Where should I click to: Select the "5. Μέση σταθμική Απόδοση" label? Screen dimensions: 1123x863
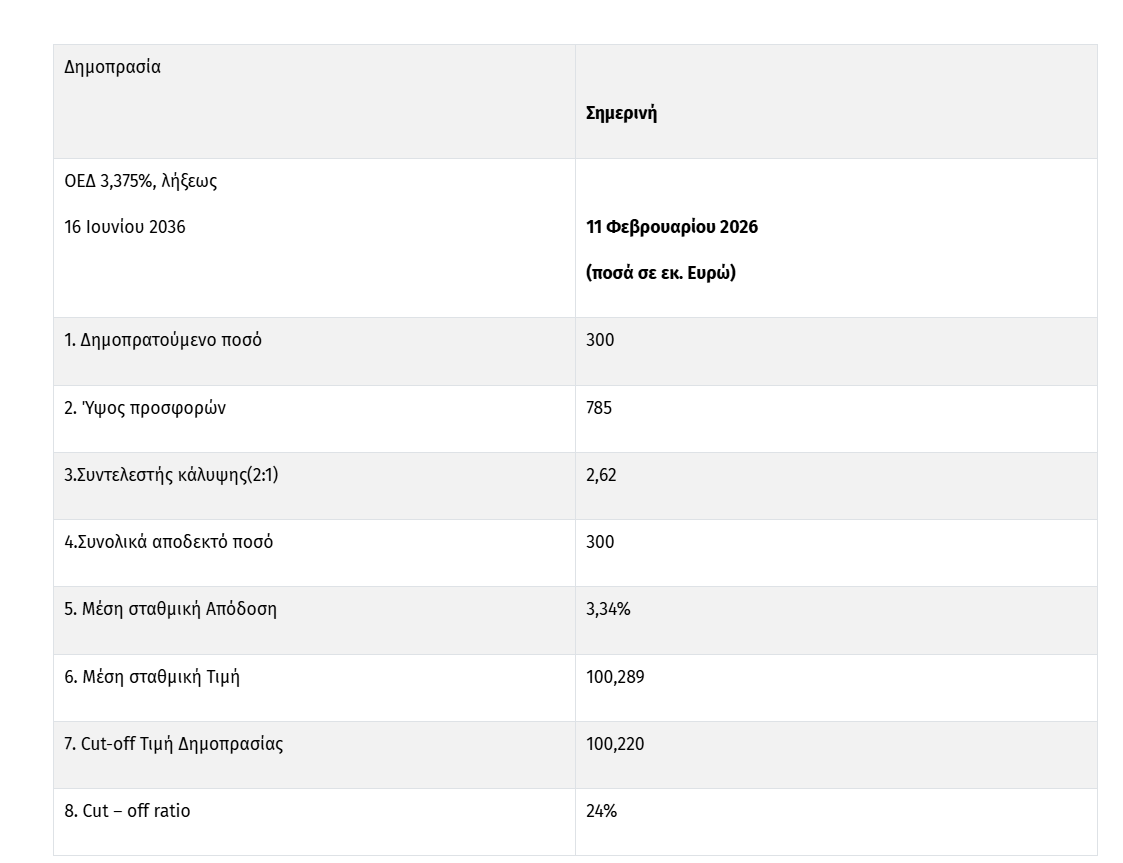click(x=171, y=609)
